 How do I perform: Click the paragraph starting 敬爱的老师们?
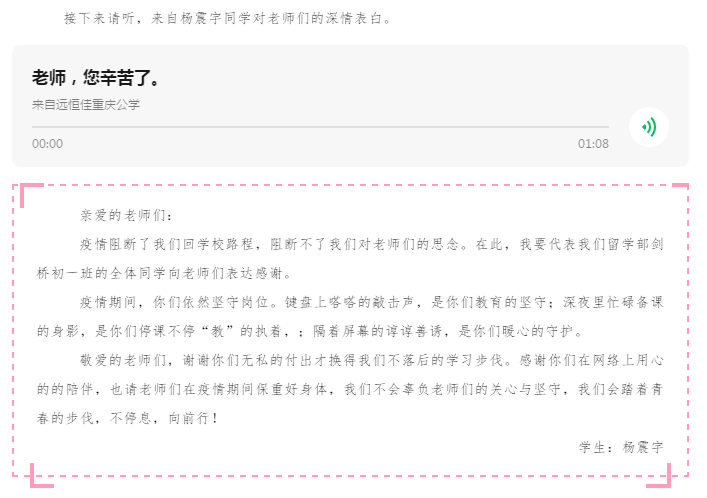(350, 389)
